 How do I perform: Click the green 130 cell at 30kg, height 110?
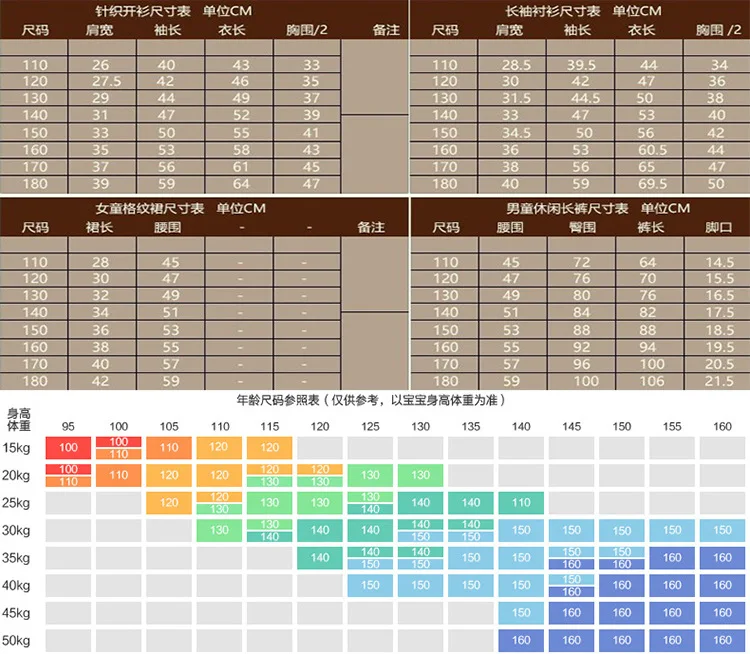[x=219, y=531]
